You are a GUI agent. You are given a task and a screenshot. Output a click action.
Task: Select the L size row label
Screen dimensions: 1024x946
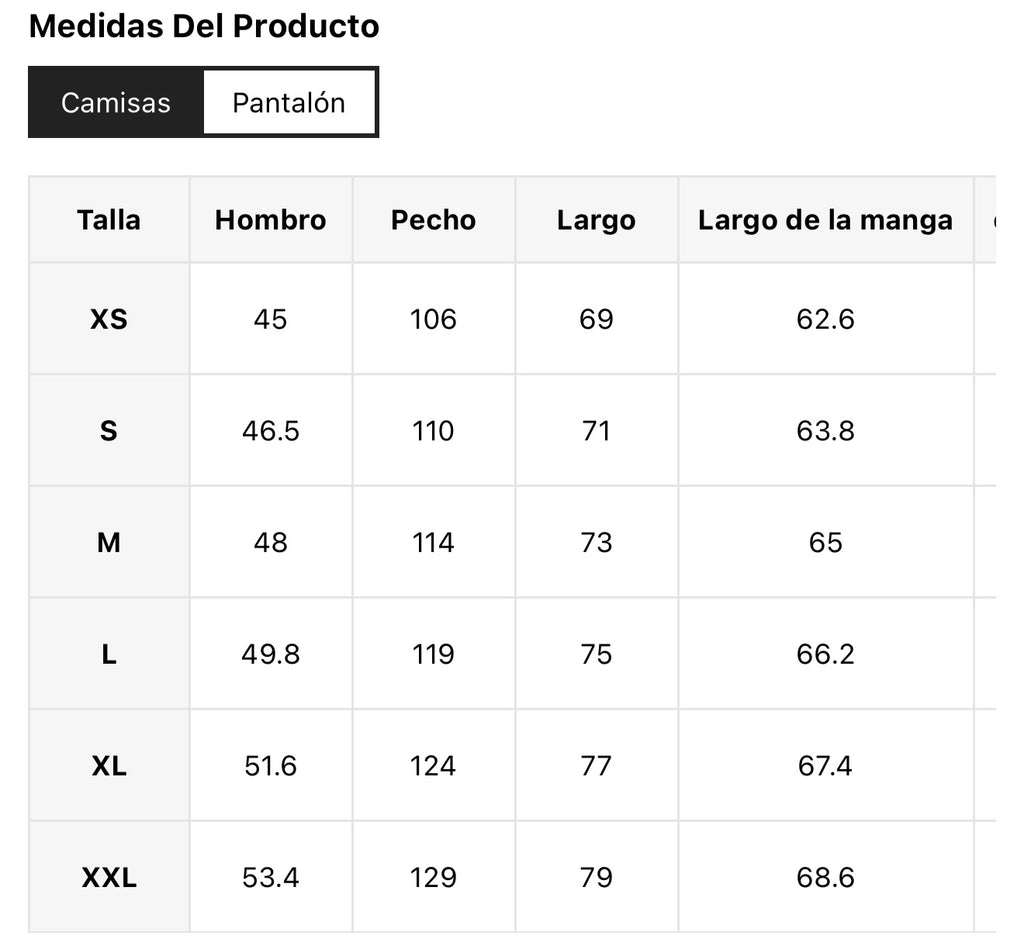[x=109, y=654]
